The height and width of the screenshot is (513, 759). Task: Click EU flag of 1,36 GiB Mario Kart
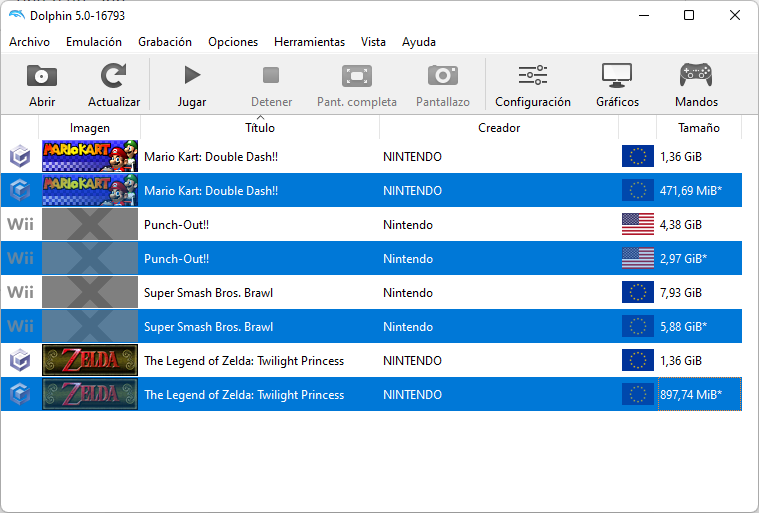(x=638, y=156)
